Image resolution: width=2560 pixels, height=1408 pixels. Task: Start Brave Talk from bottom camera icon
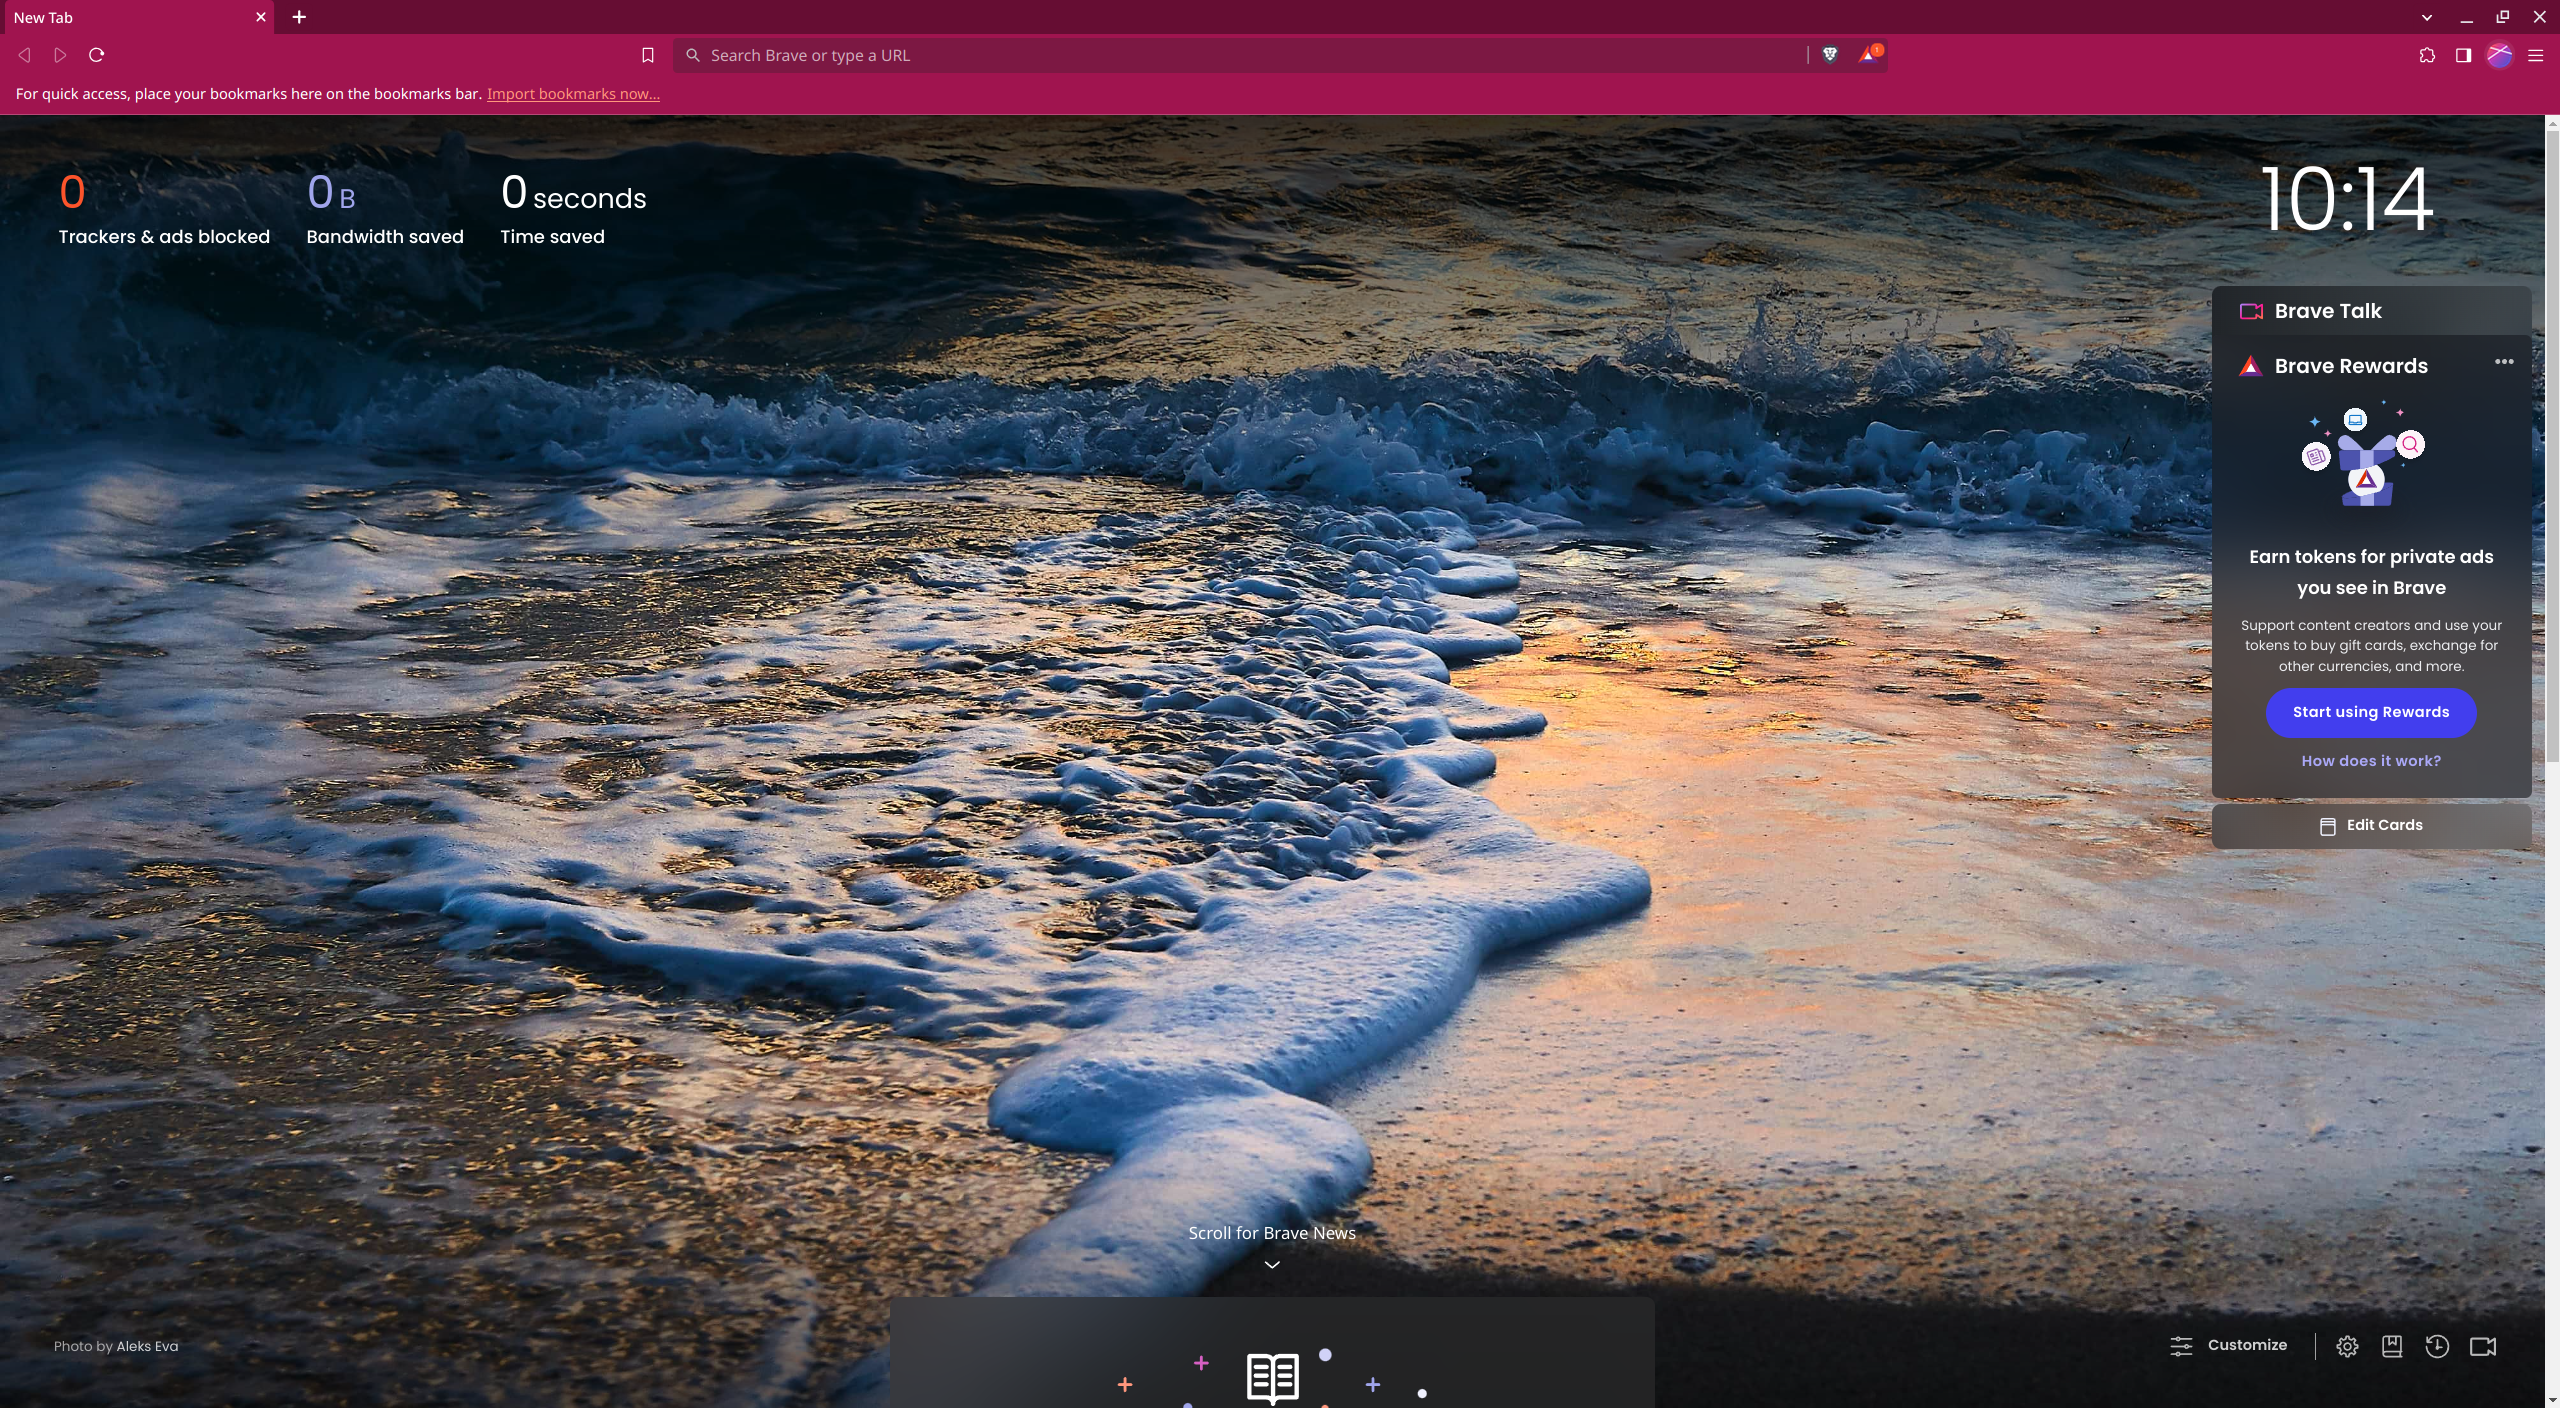pos(2483,1346)
